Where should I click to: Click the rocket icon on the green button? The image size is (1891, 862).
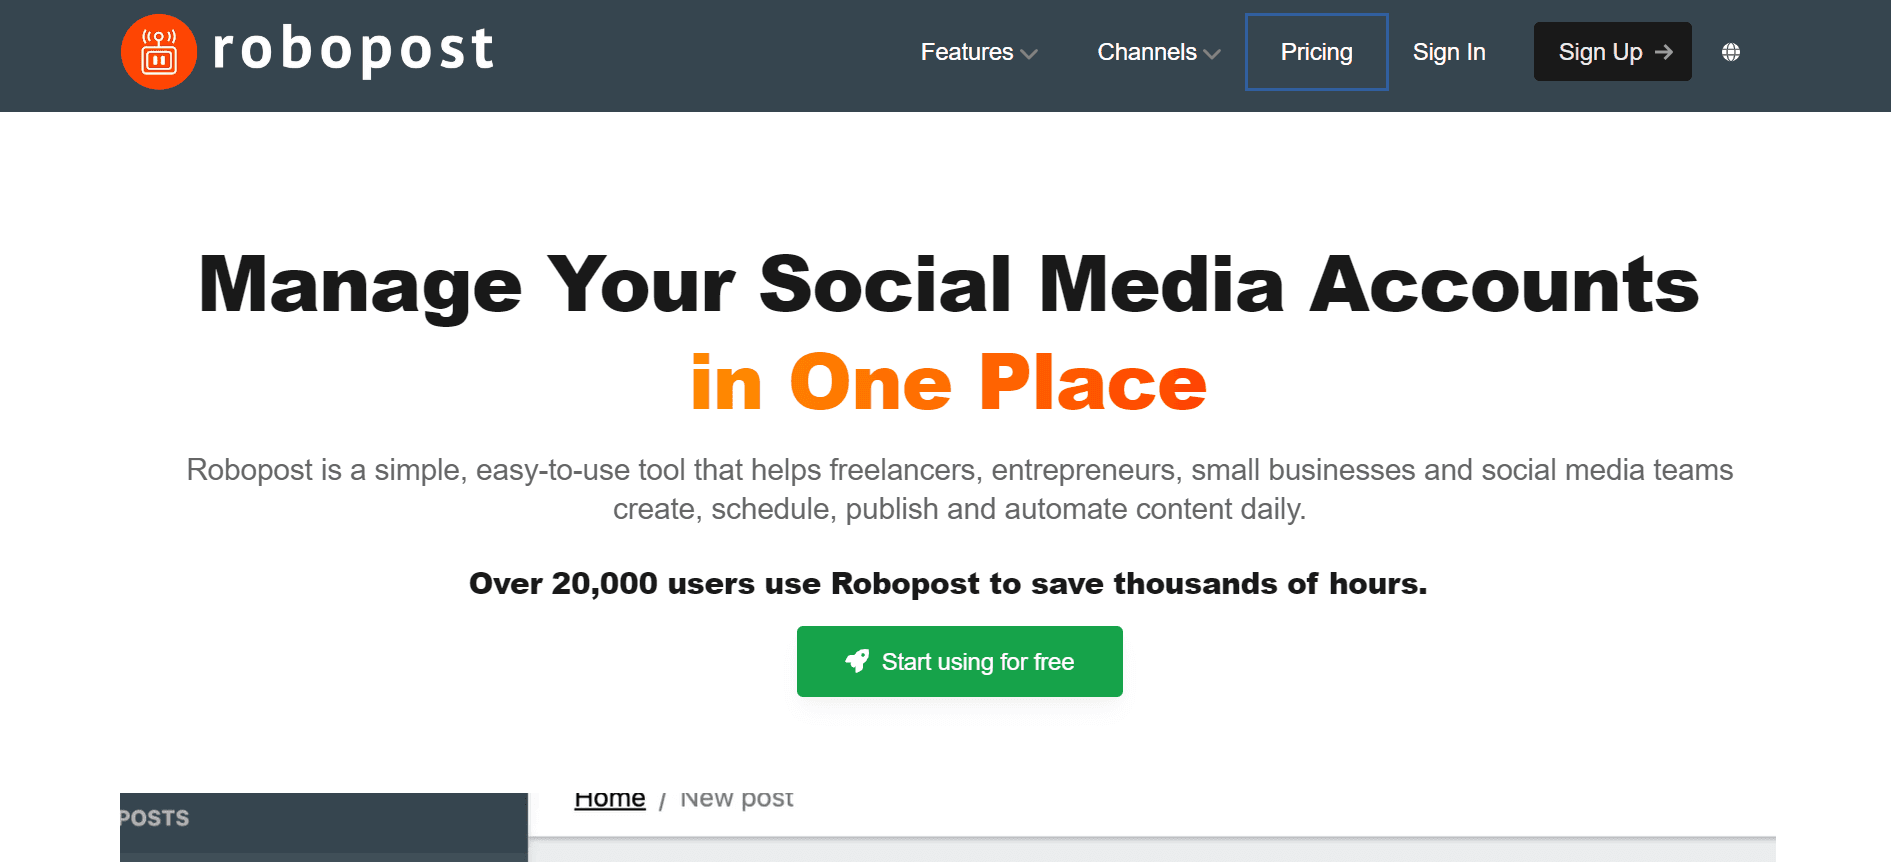(858, 661)
